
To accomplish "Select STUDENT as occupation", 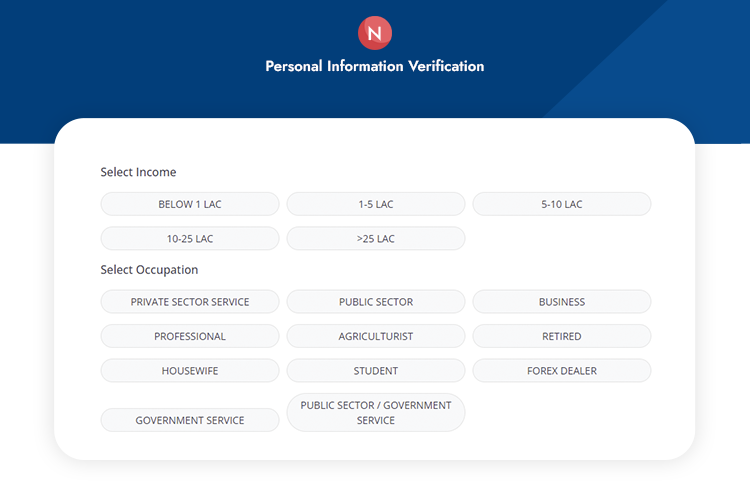I will (376, 371).
